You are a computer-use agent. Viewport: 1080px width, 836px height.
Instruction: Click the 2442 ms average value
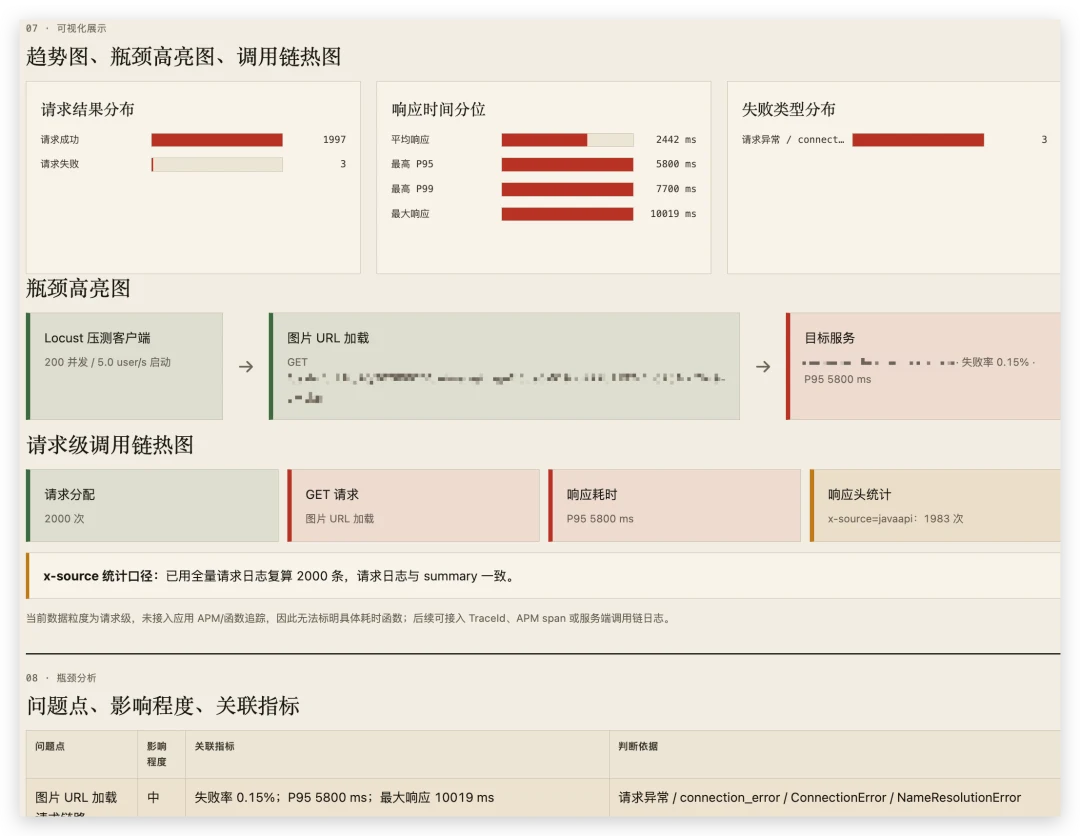click(x=676, y=140)
